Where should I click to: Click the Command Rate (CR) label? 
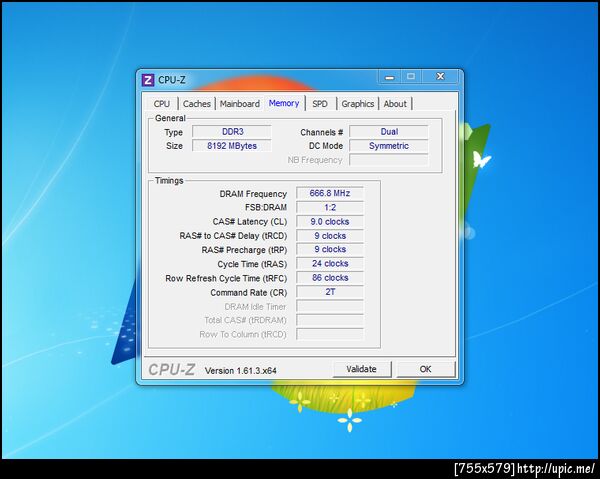pyautogui.click(x=249, y=293)
